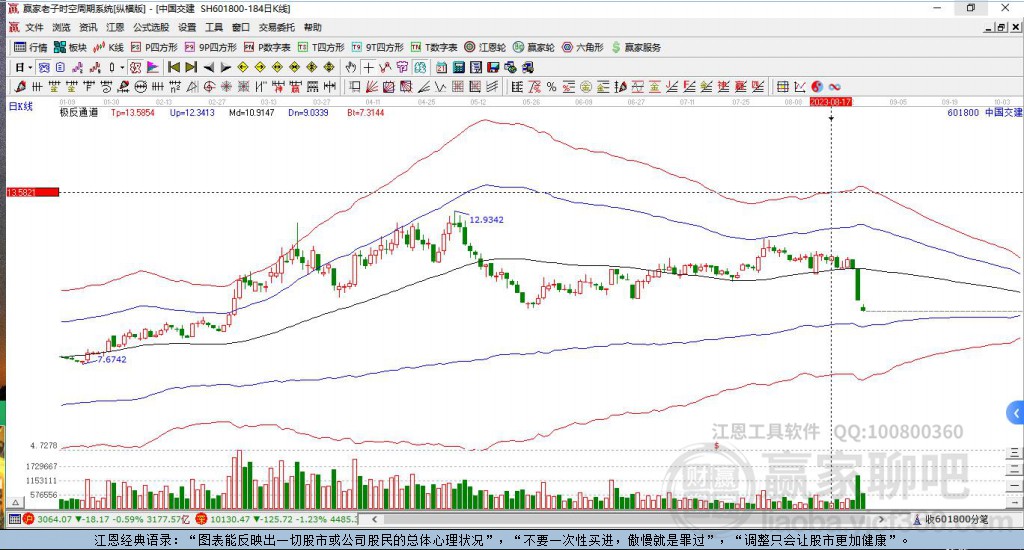Click the 7.6742 low price label

pyautogui.click(x=112, y=359)
